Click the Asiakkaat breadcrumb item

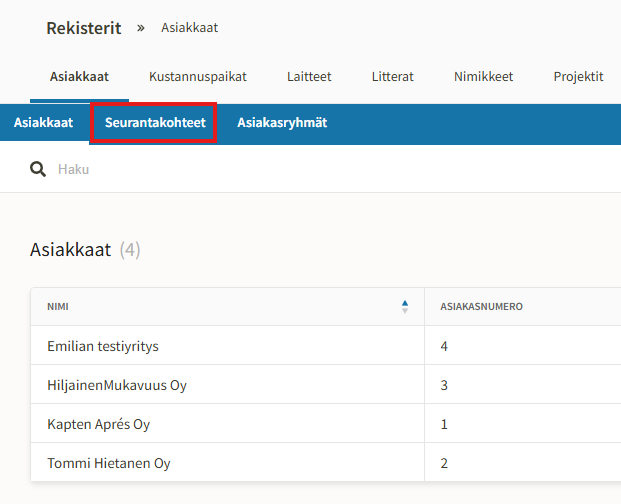tap(189, 28)
